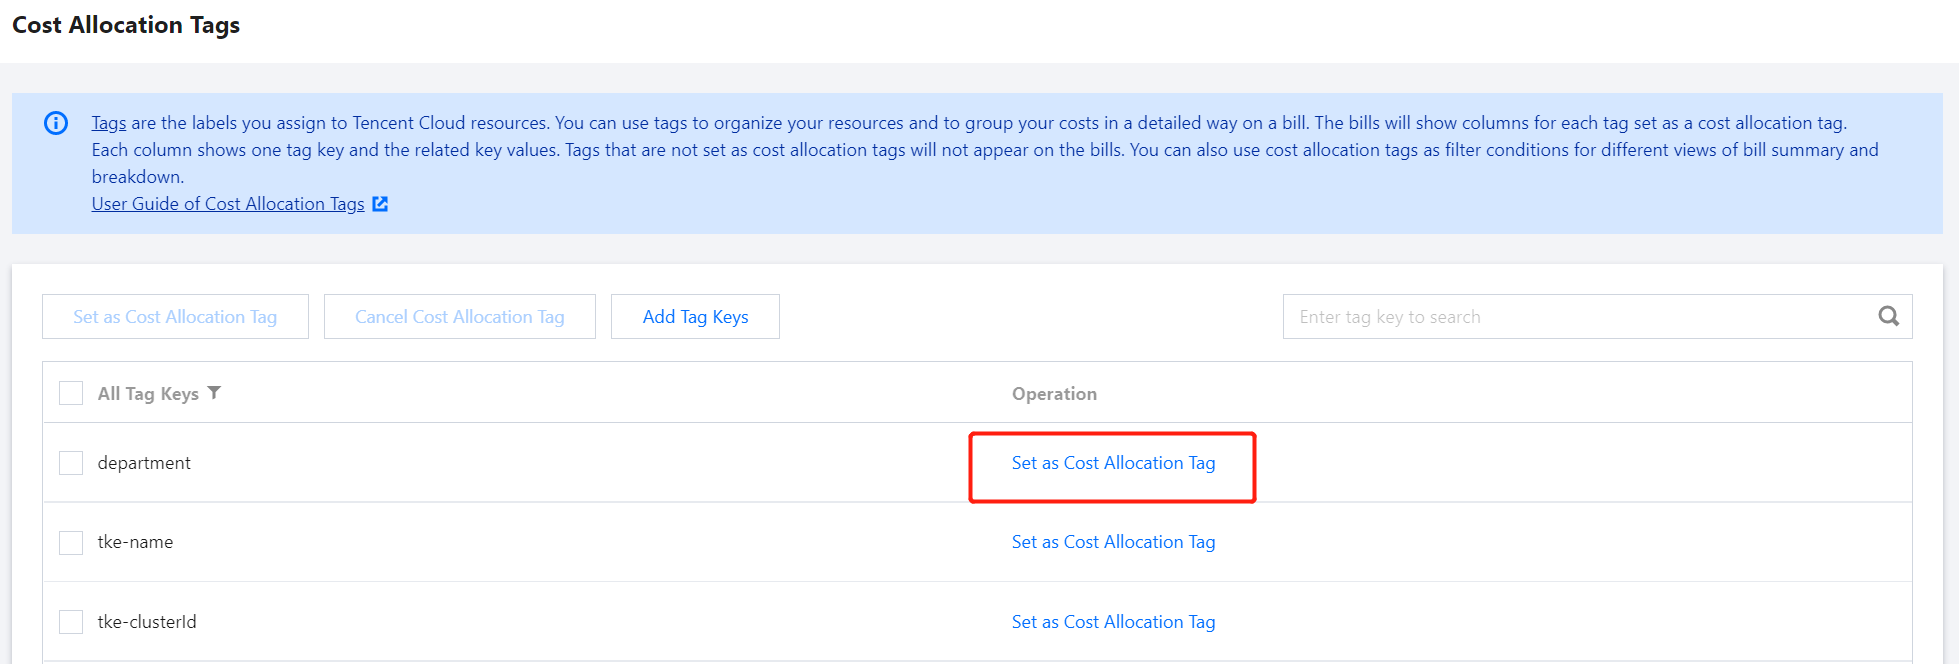
Task: Set tke-clusterId as Cost Allocation Tag
Action: pos(1113,622)
